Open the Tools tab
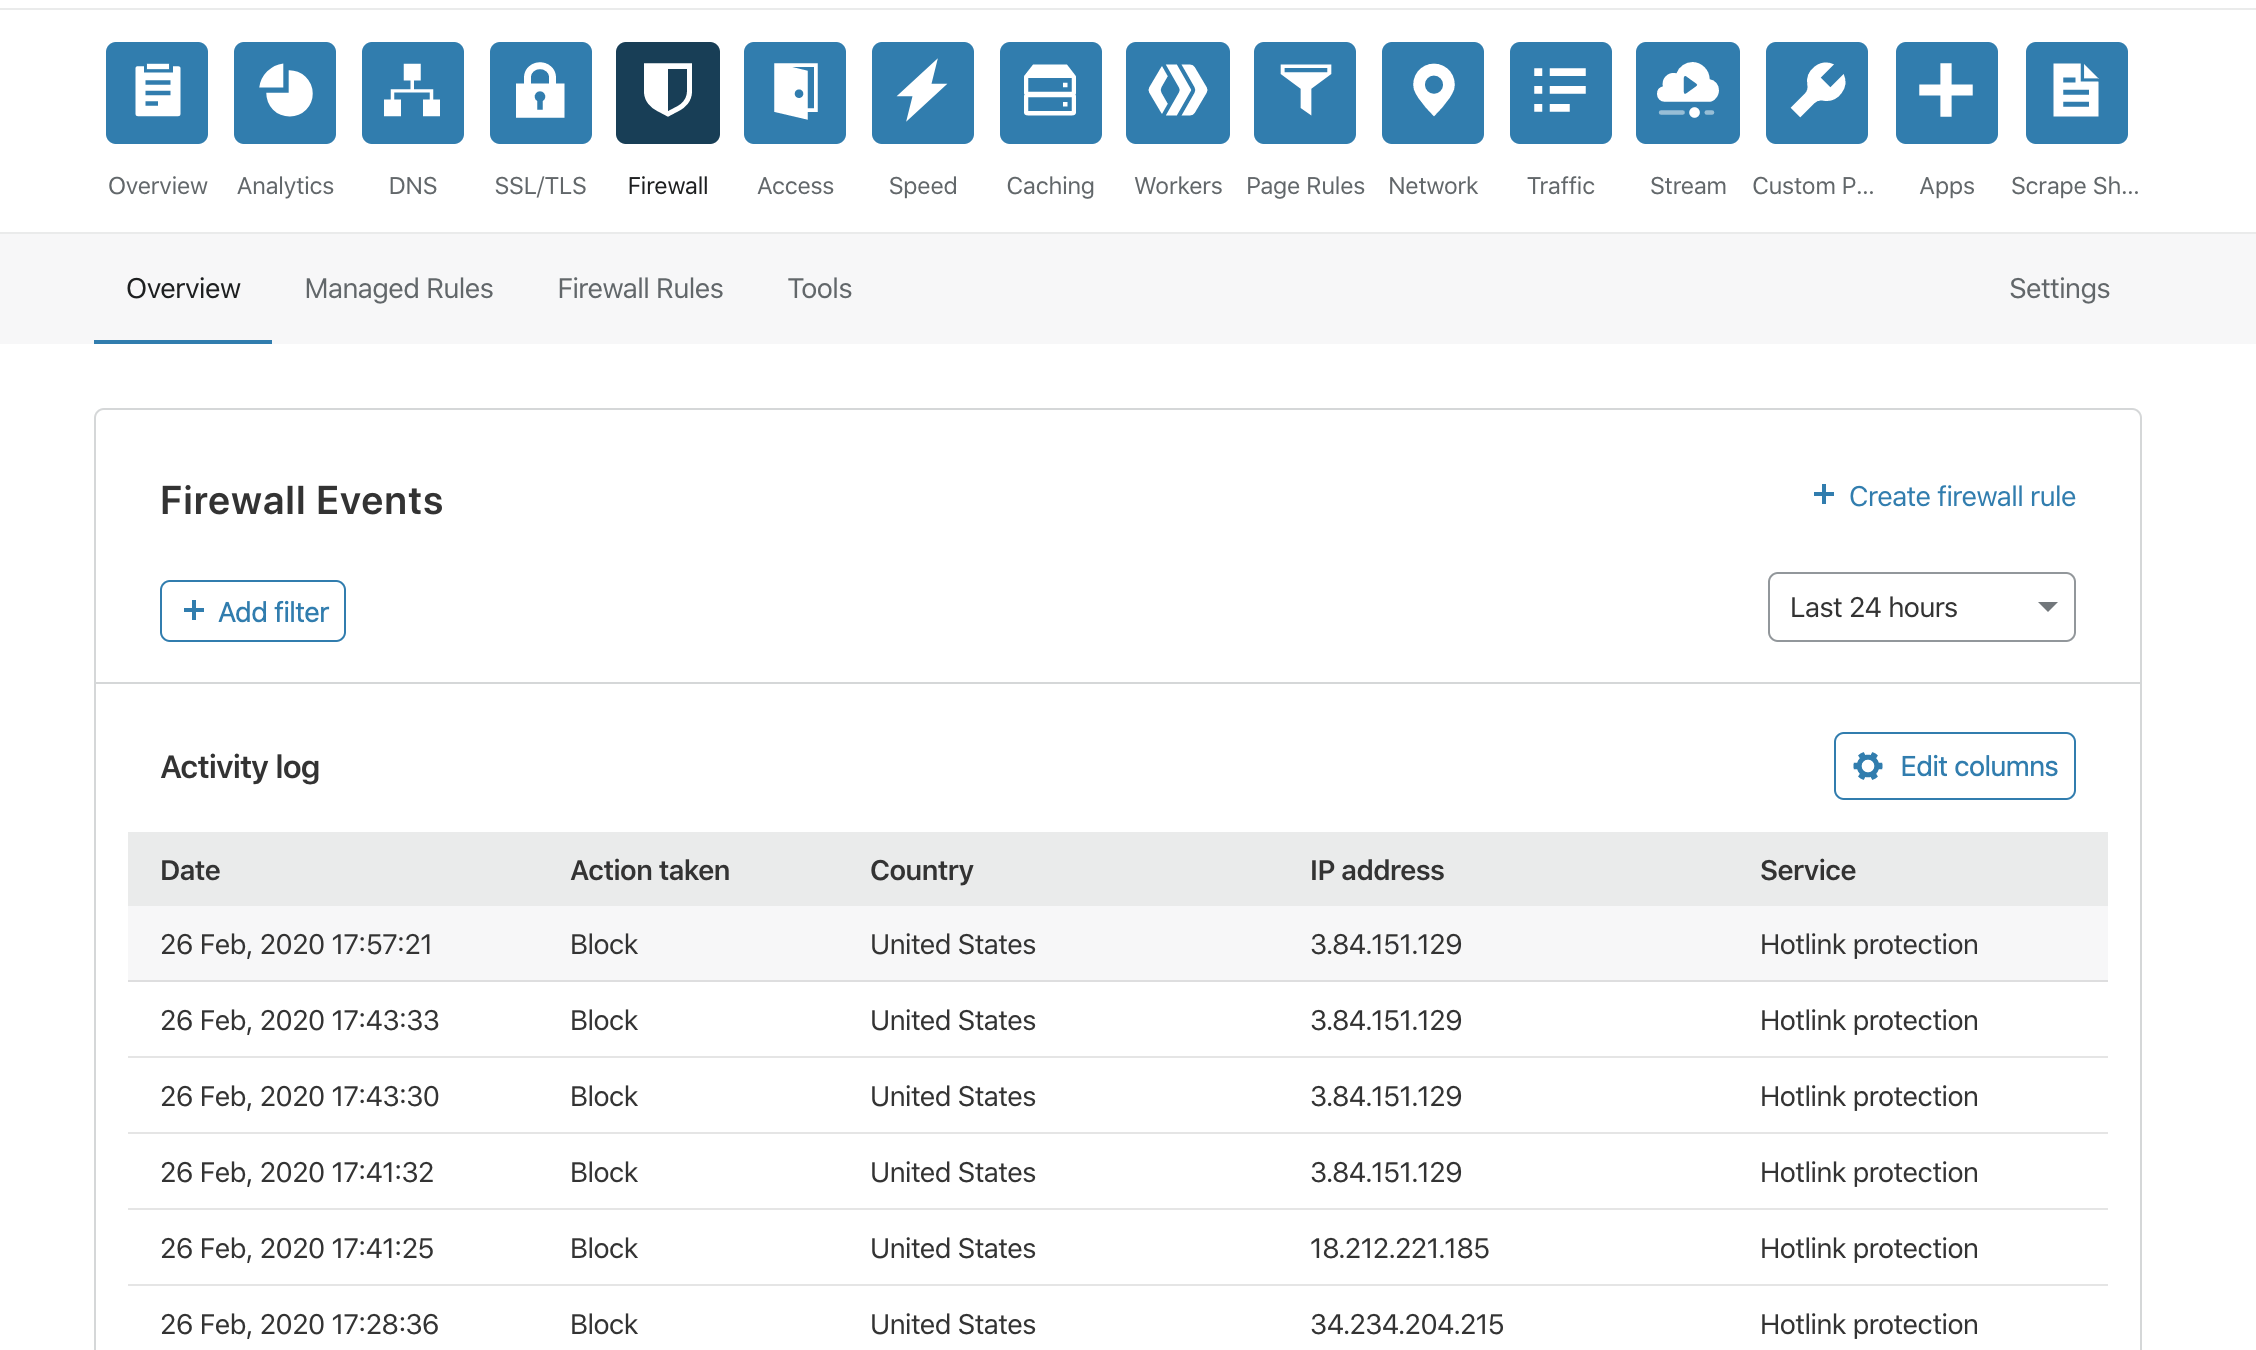The width and height of the screenshot is (2256, 1350). click(x=819, y=289)
